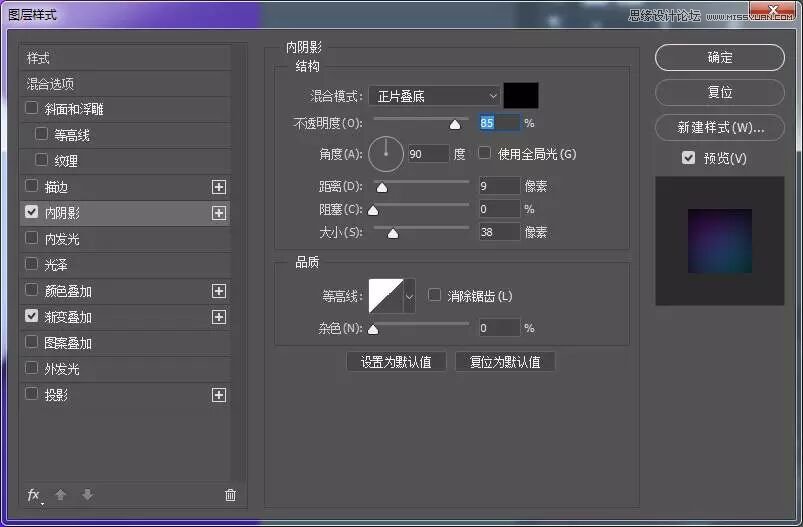Click the move effect down arrow
Image resolution: width=803 pixels, height=527 pixels.
(88, 494)
